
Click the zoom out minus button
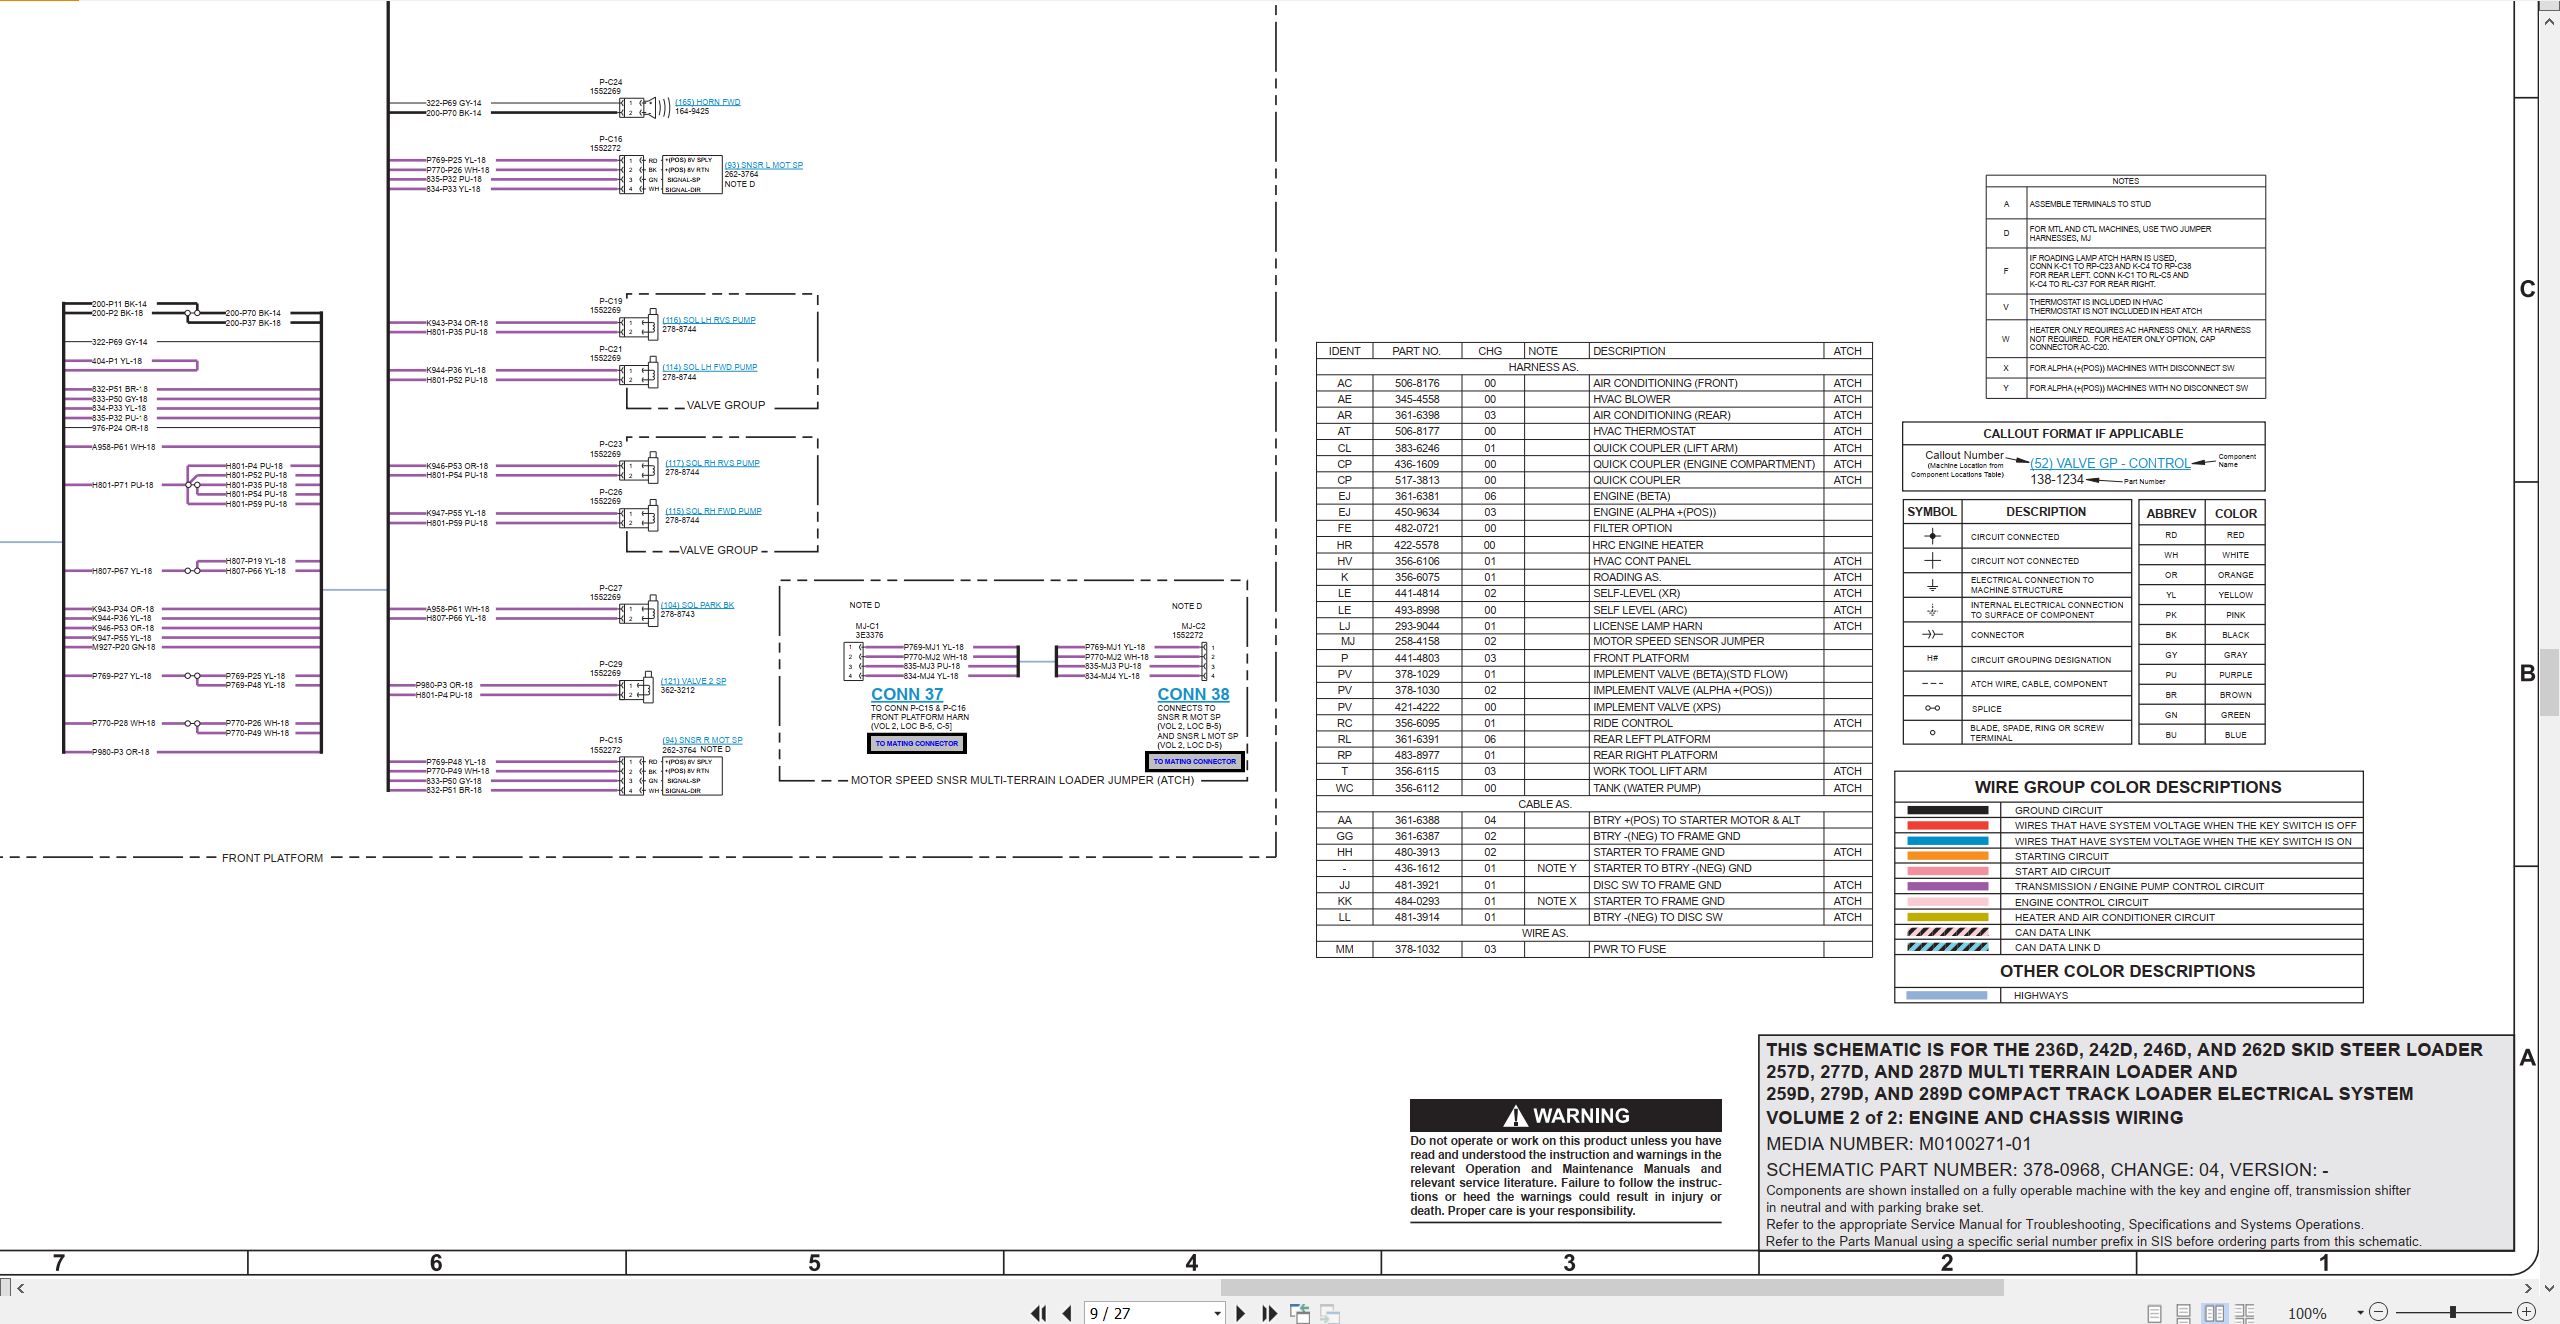(x=2379, y=1312)
